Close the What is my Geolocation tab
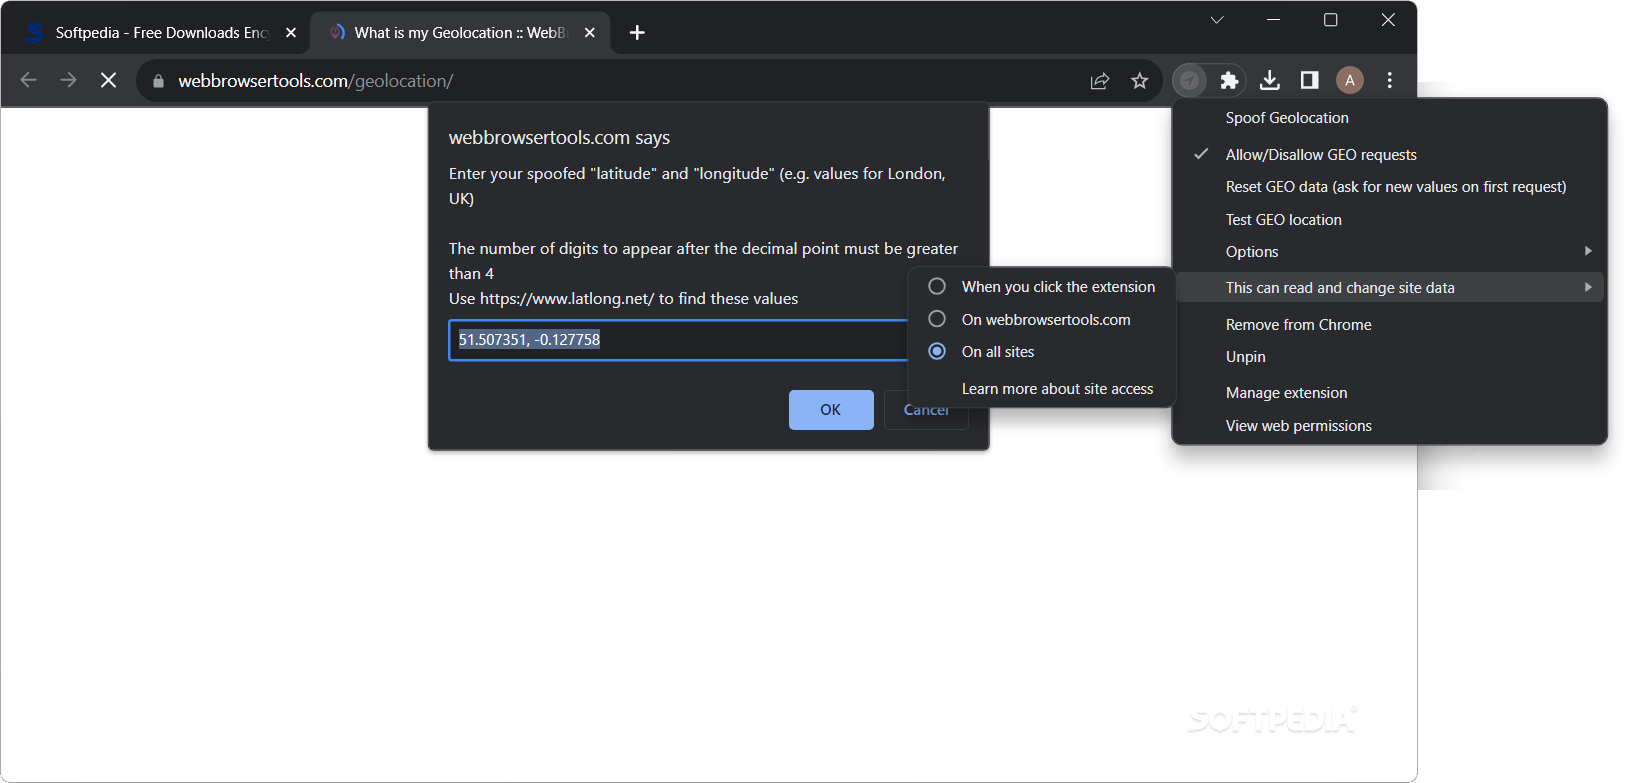Screen dimensions: 1638x783 coord(590,33)
